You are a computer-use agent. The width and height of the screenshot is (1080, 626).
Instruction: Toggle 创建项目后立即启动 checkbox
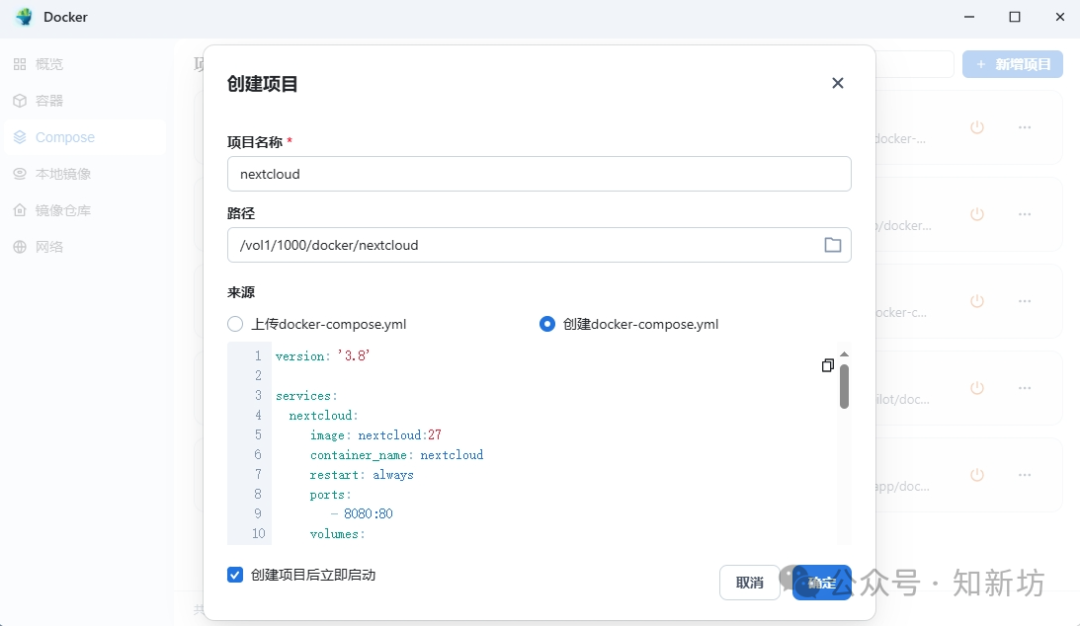235,575
